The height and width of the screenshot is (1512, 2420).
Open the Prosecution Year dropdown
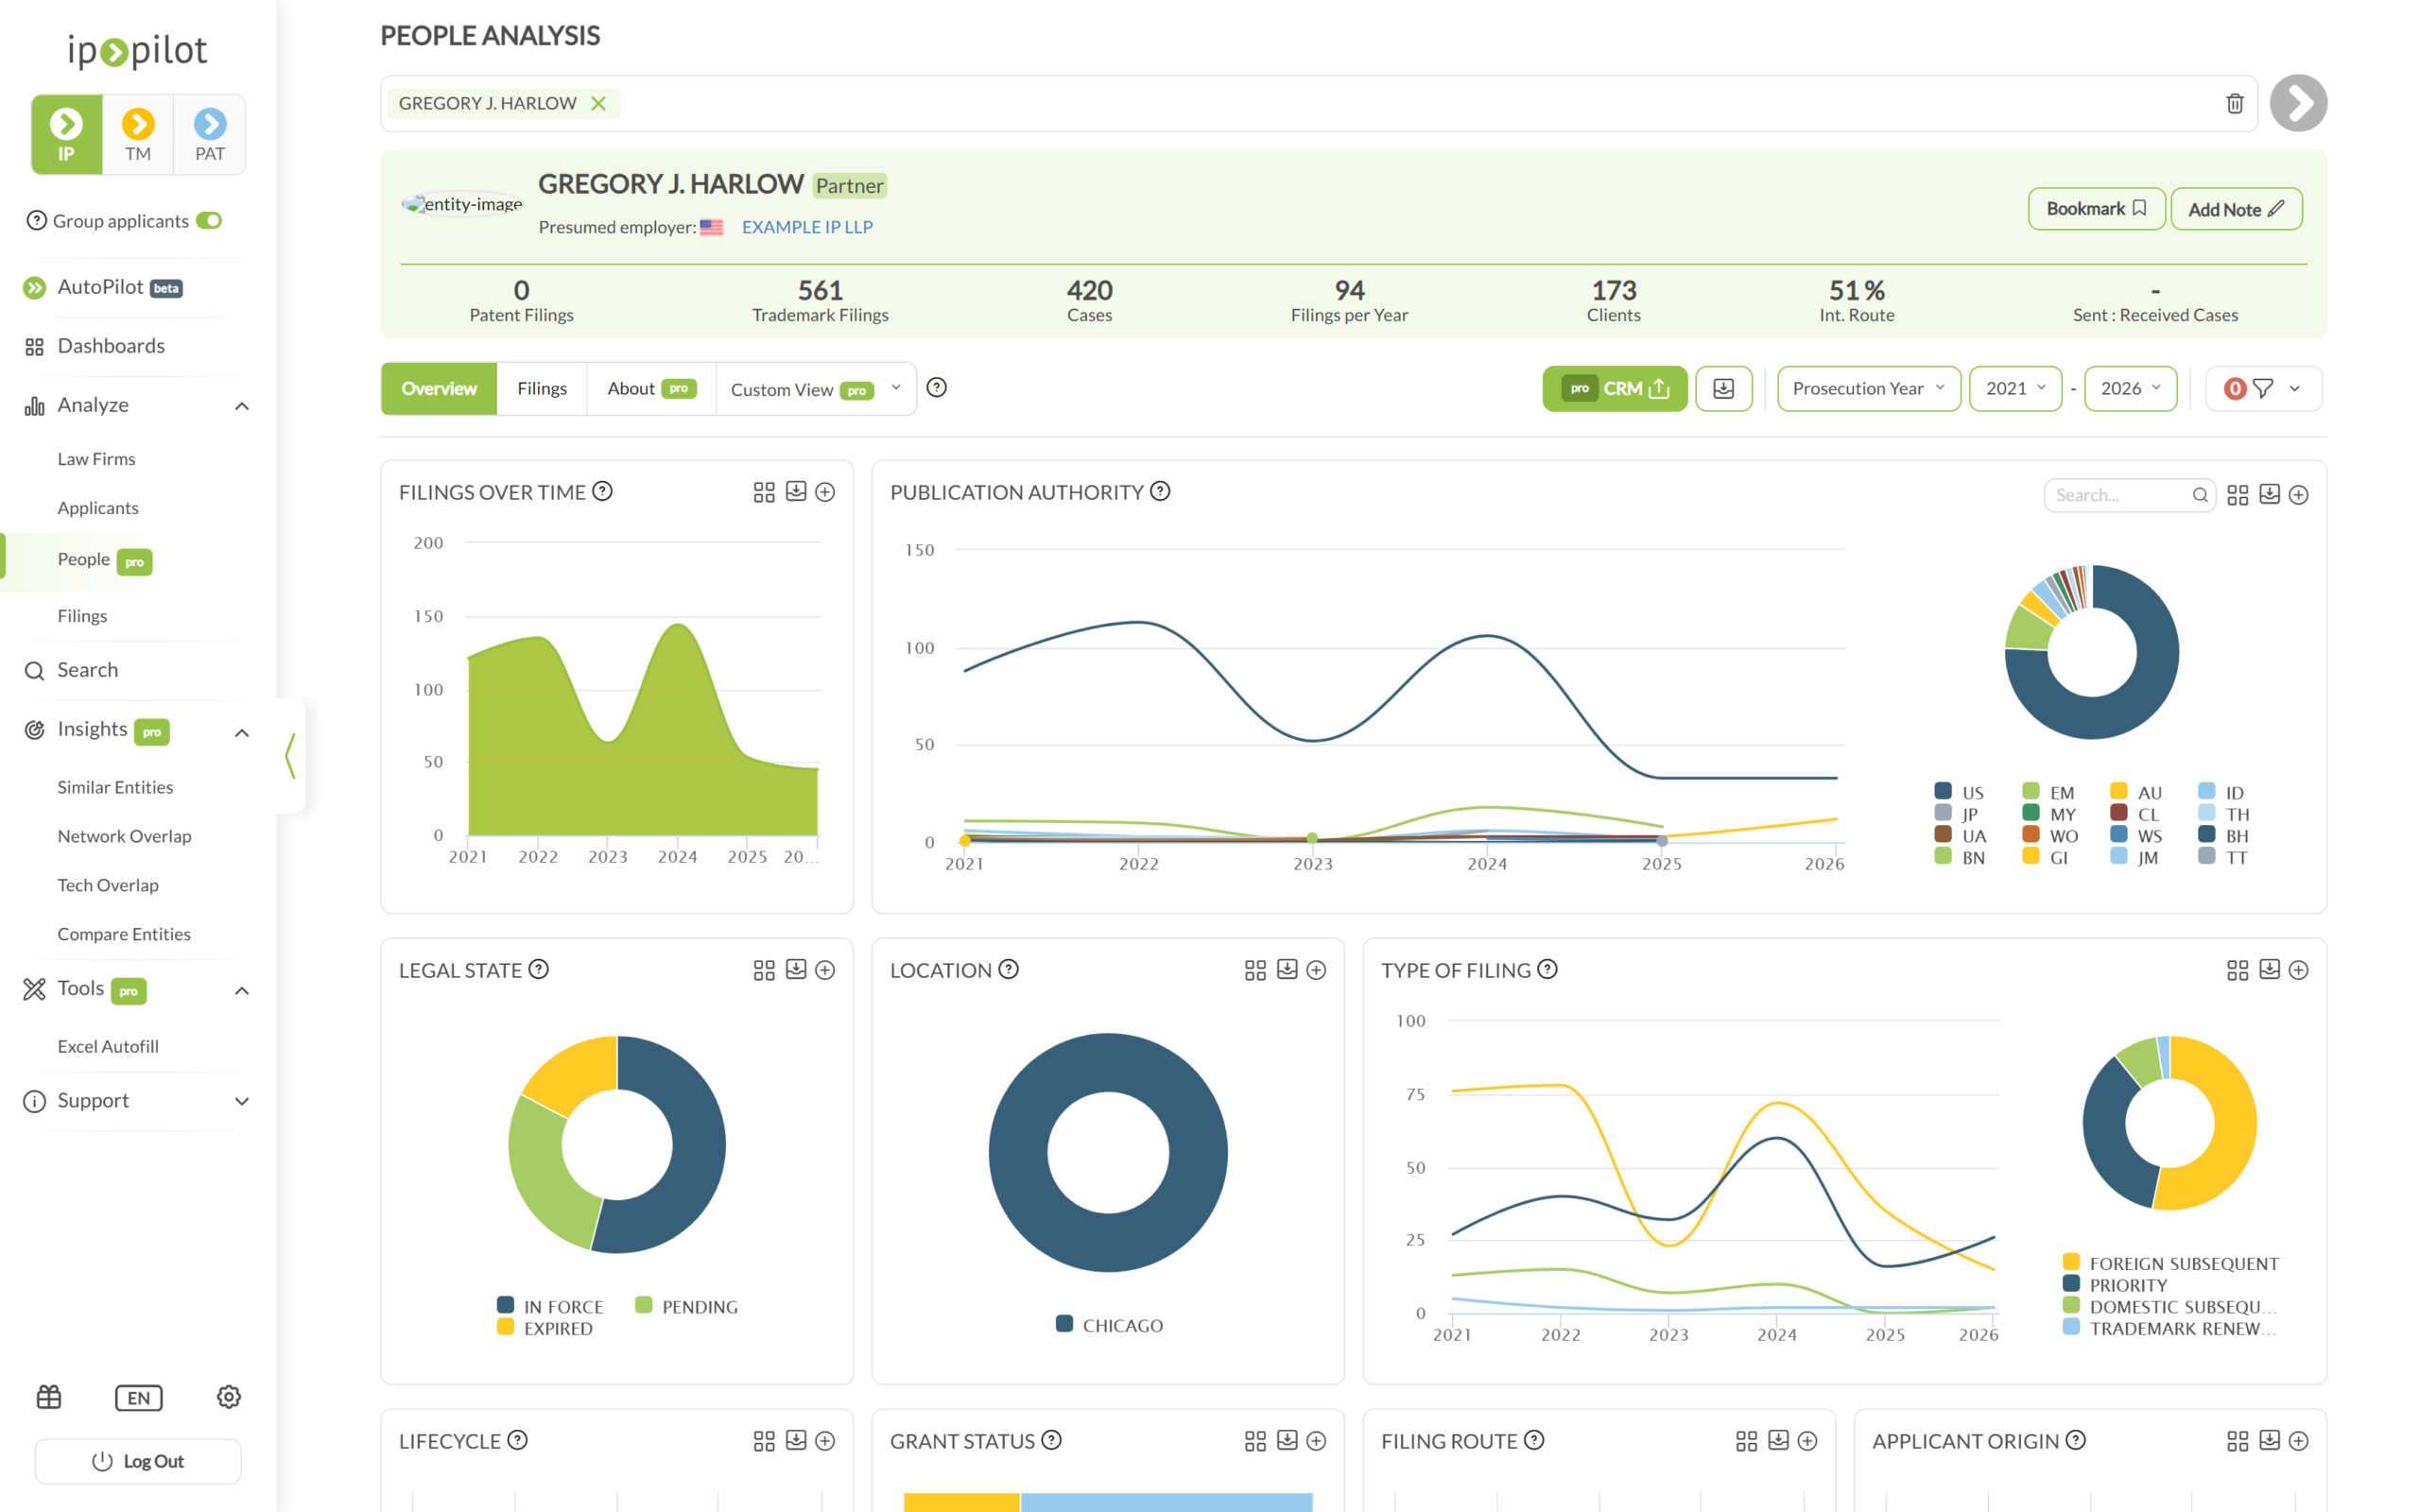tap(1868, 388)
